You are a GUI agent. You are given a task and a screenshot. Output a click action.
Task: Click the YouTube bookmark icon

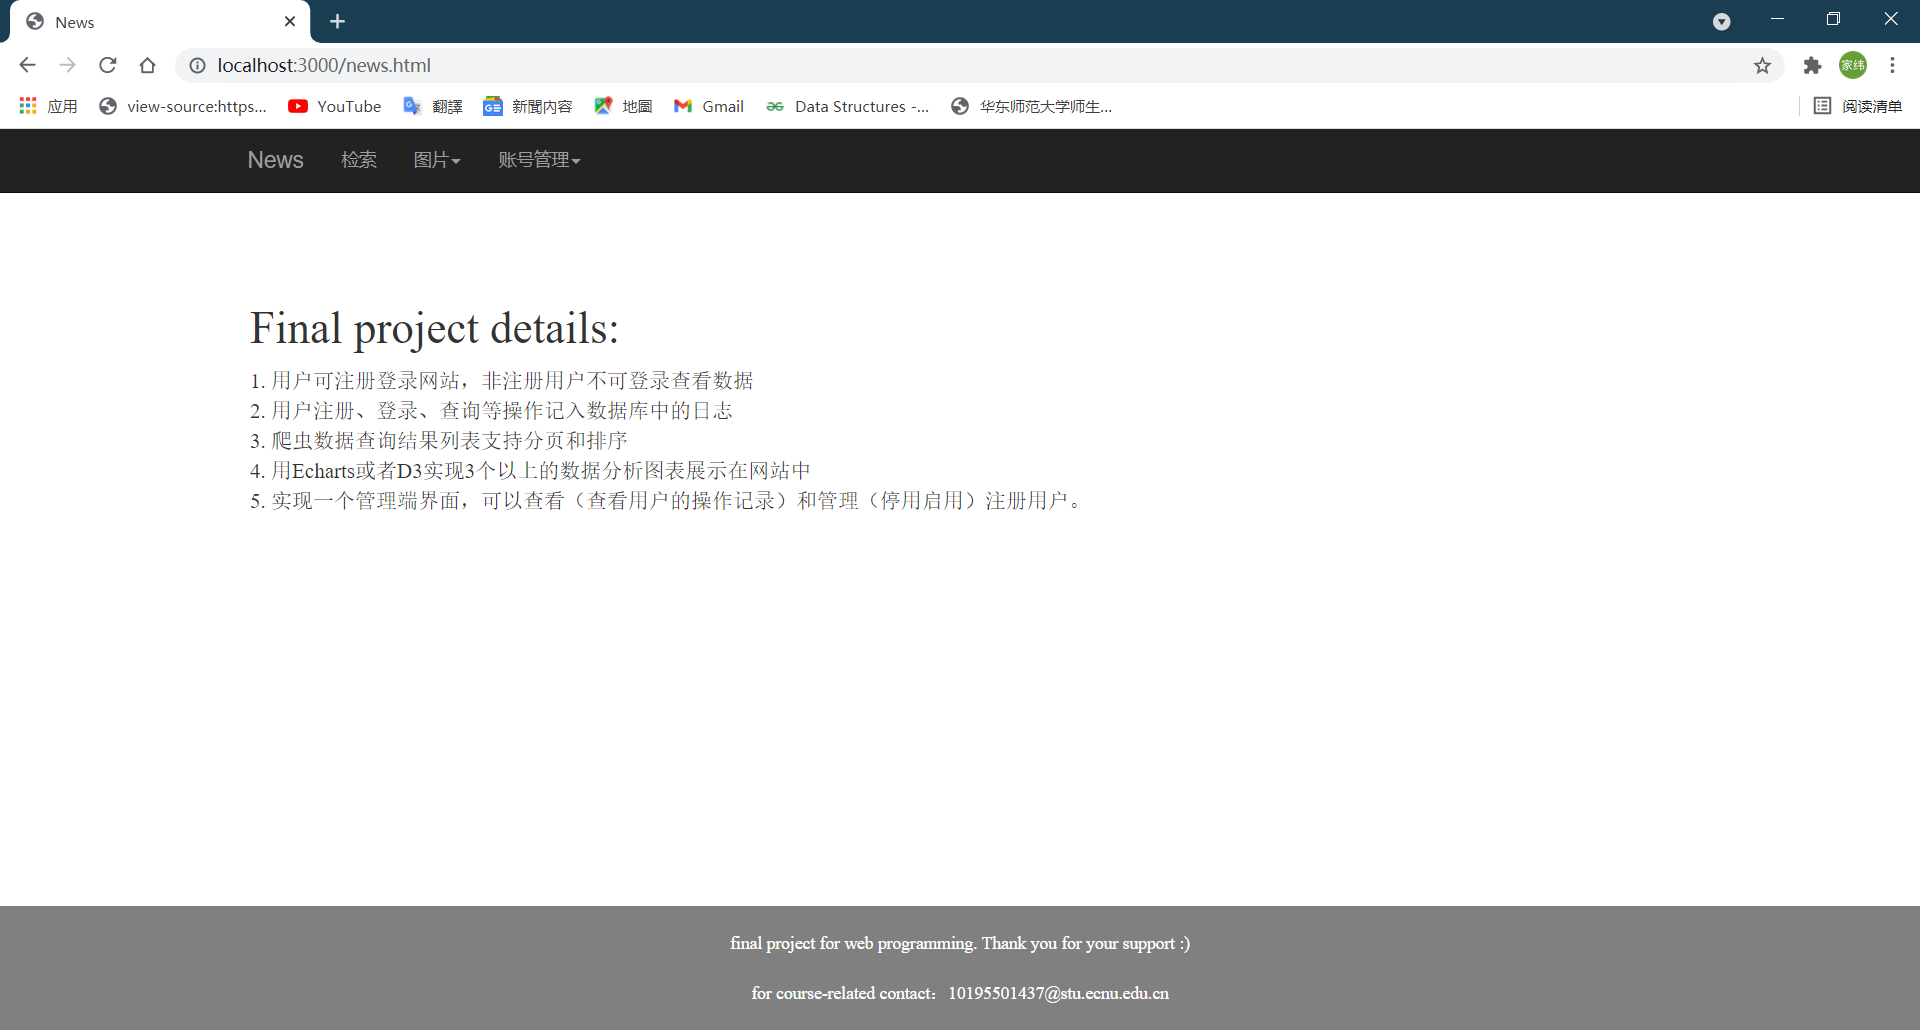(x=298, y=106)
